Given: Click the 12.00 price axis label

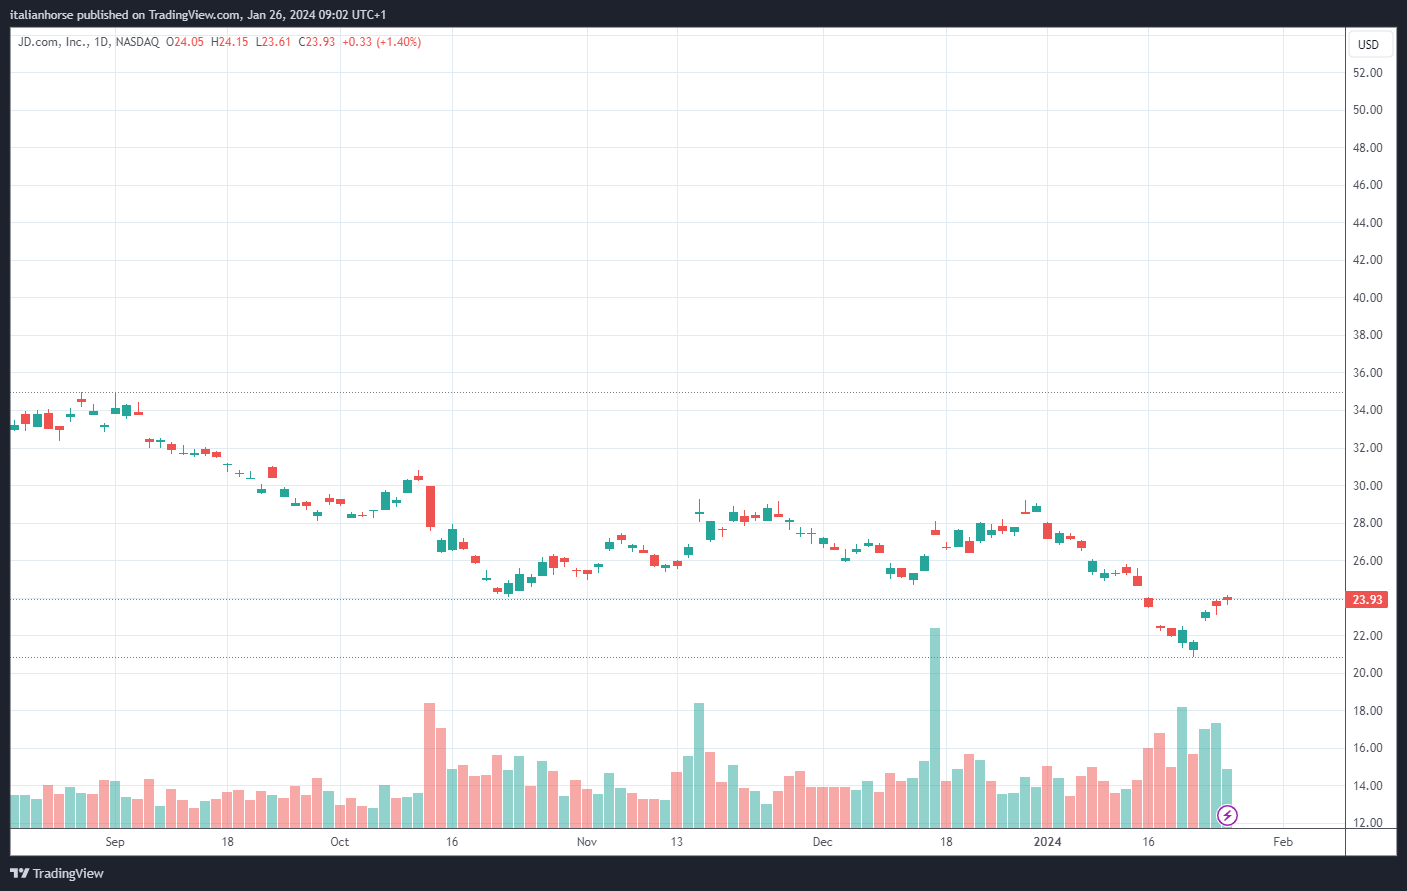Looking at the screenshot, I should (1367, 823).
